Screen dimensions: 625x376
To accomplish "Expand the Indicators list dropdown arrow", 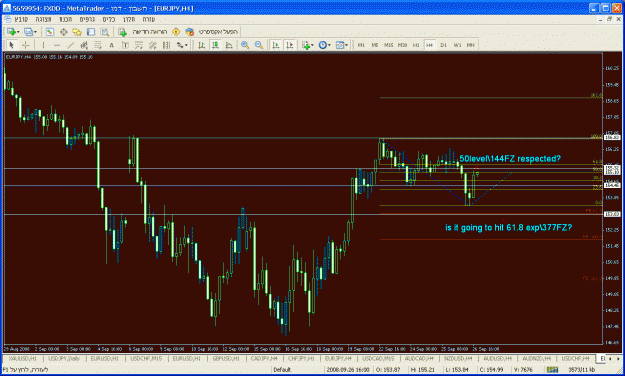I will pyautogui.click(x=312, y=45).
